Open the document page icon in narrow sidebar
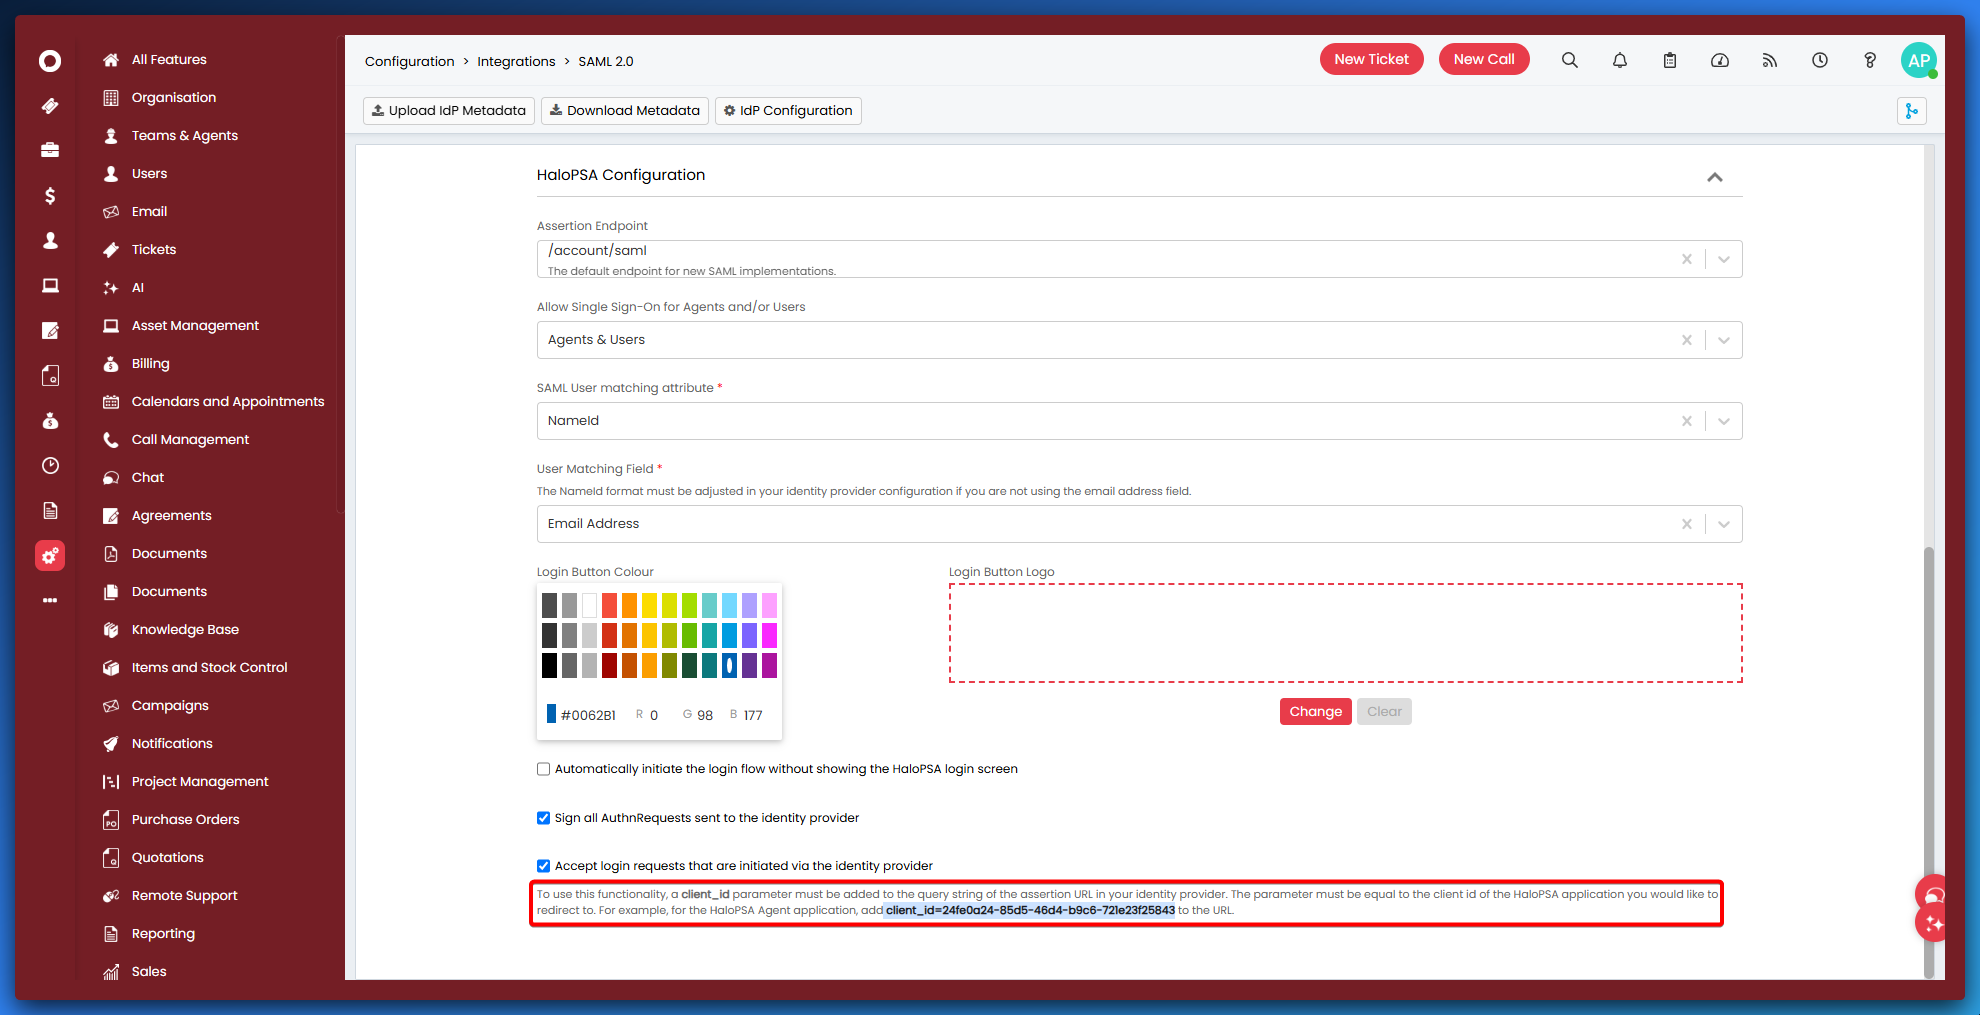Image resolution: width=1980 pixels, height=1015 pixels. pos(50,511)
